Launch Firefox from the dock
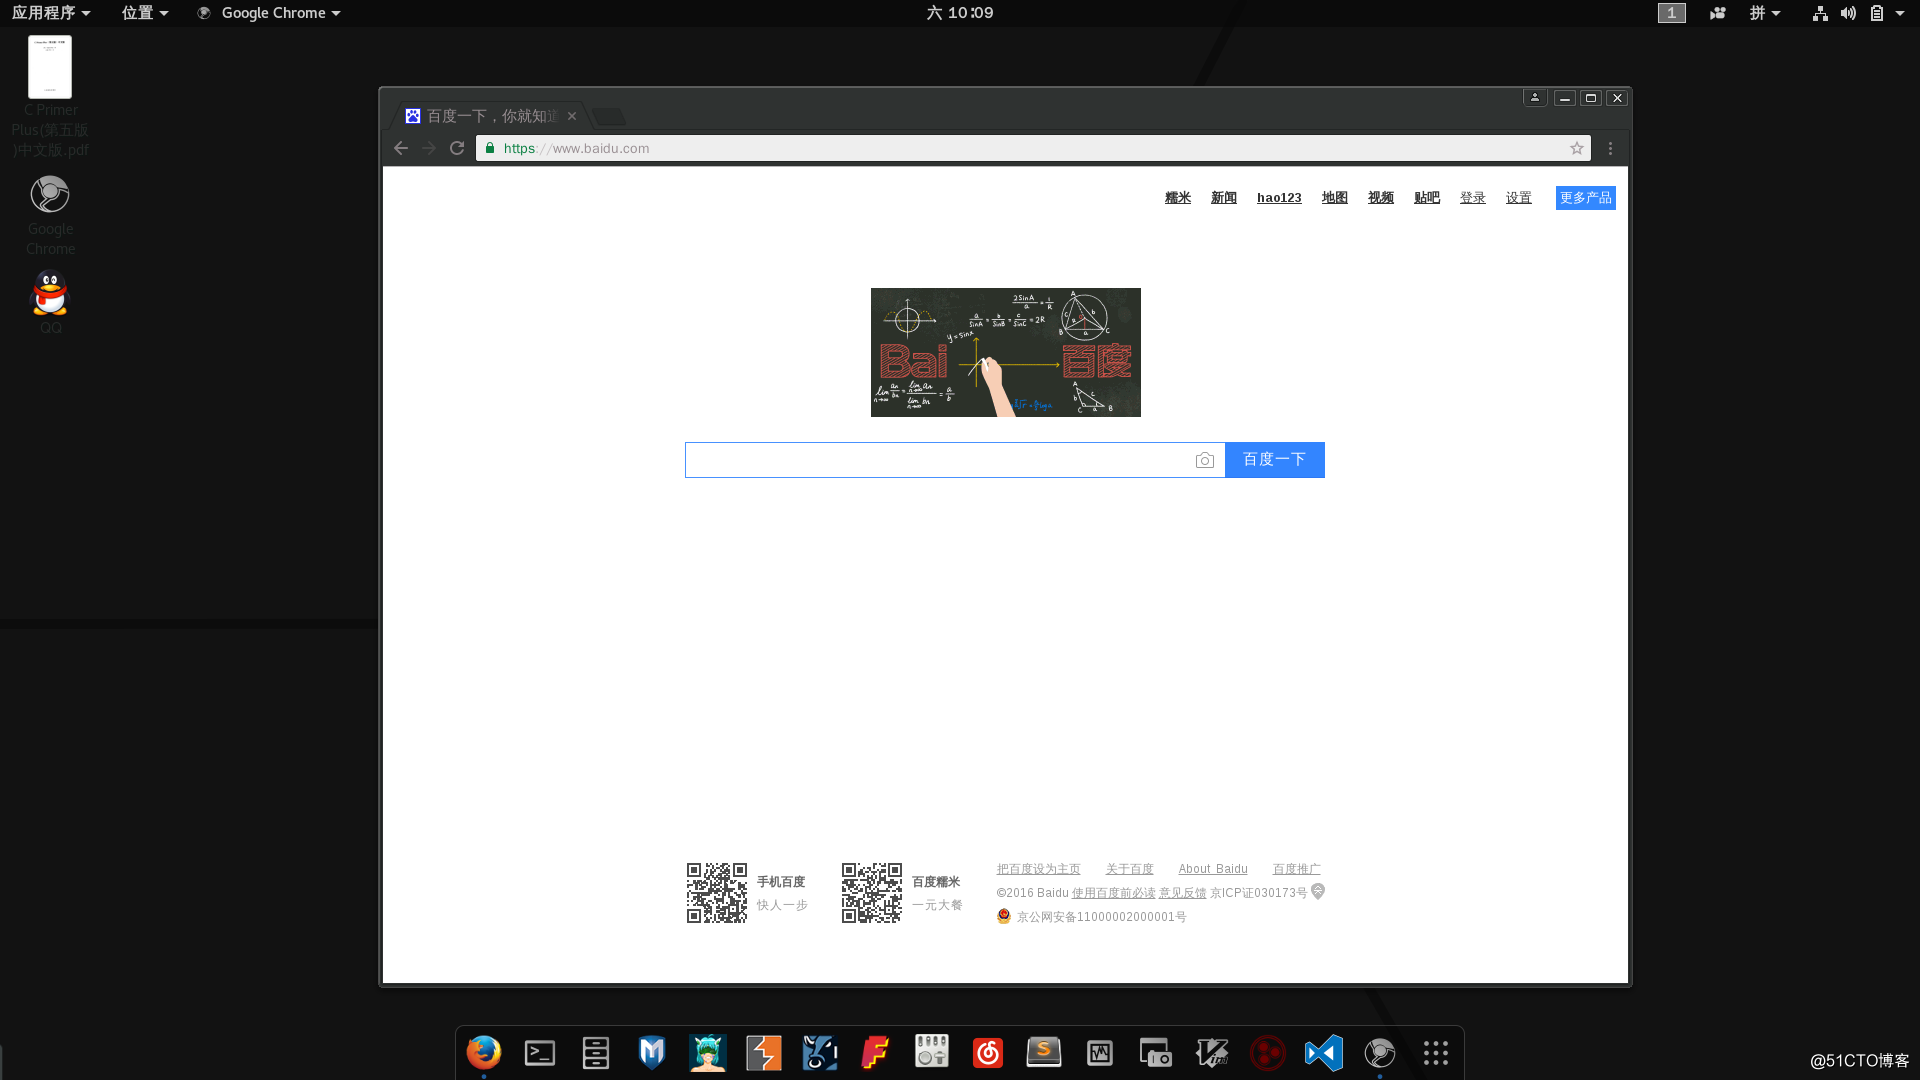This screenshot has width=1920, height=1080. click(484, 1052)
